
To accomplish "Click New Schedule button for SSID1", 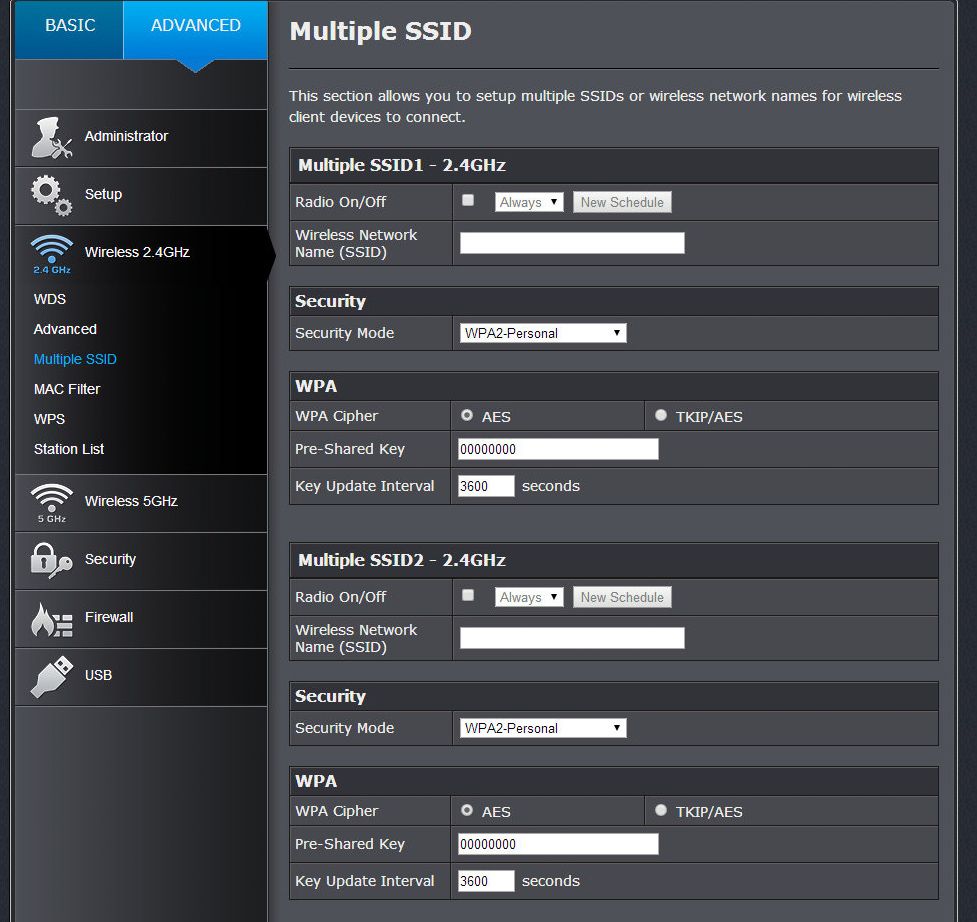I will [x=622, y=202].
